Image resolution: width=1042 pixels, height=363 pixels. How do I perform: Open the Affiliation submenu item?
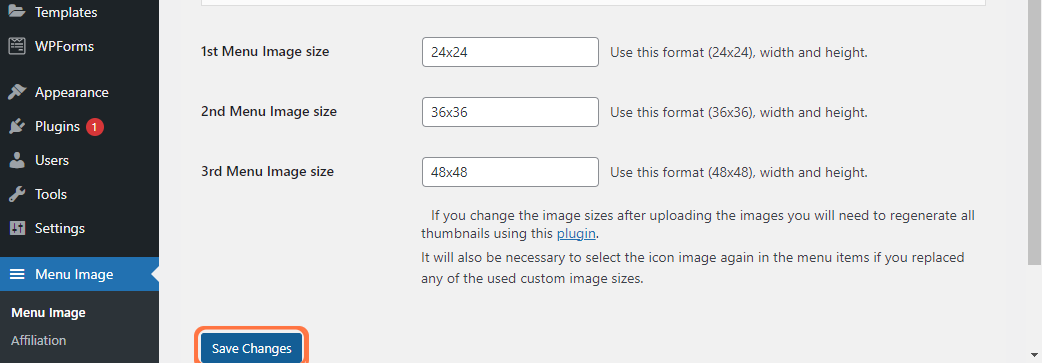point(39,340)
